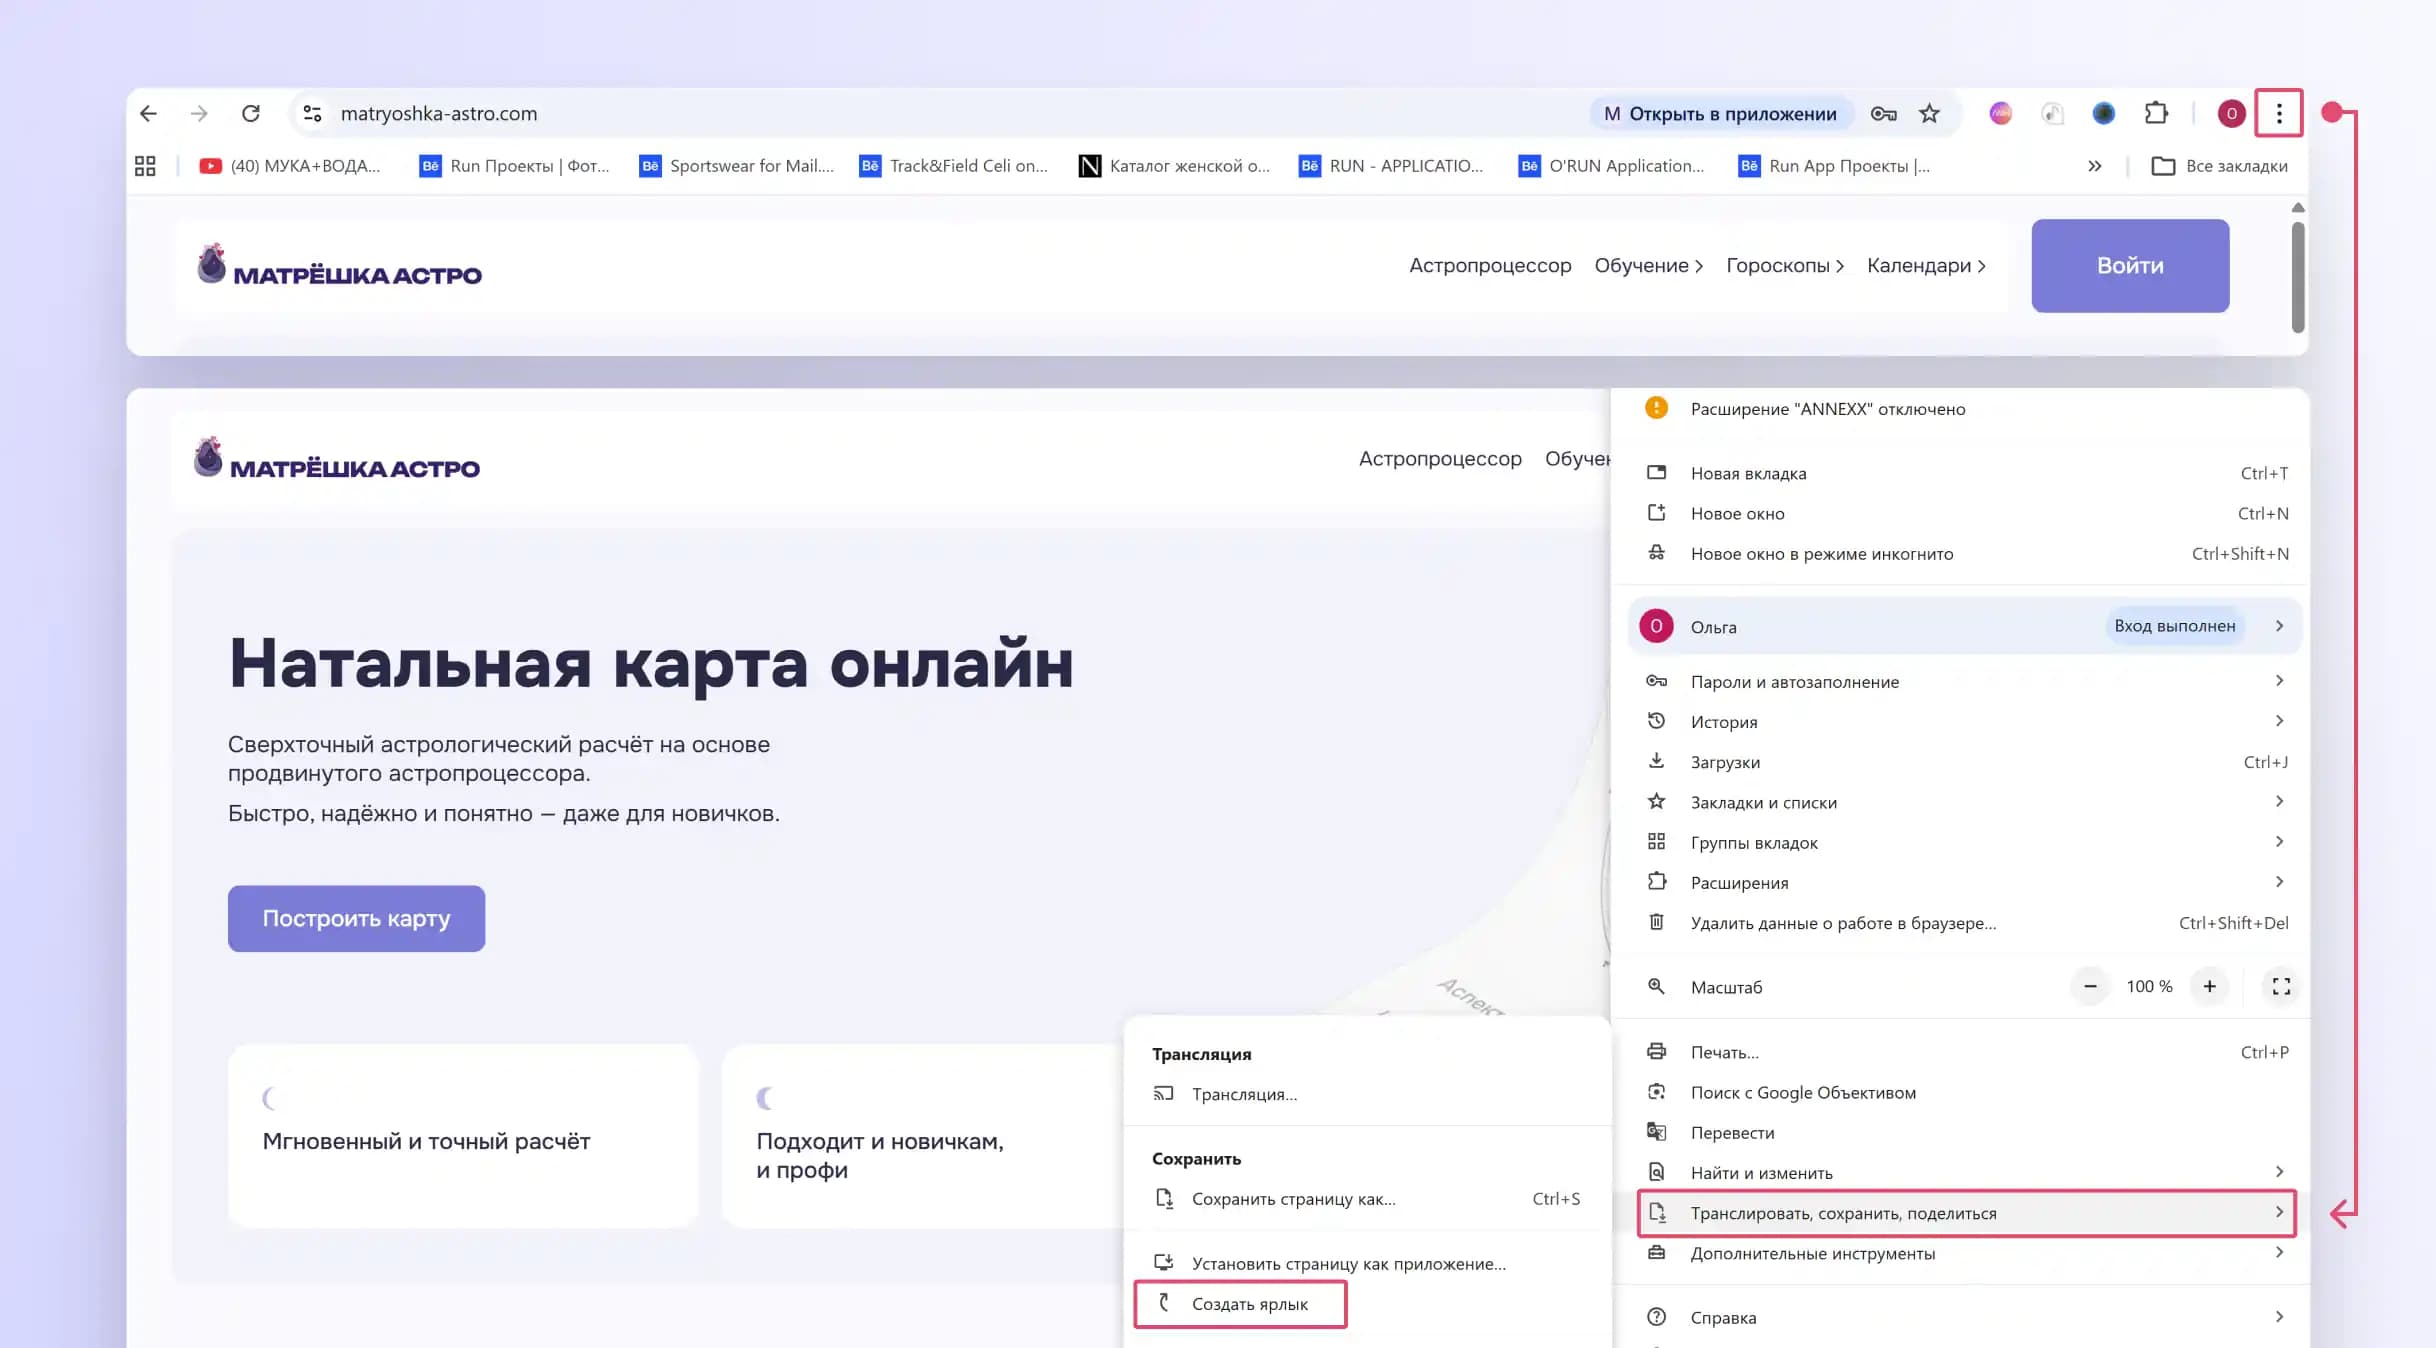Click the Построить карту button

[x=356, y=918]
